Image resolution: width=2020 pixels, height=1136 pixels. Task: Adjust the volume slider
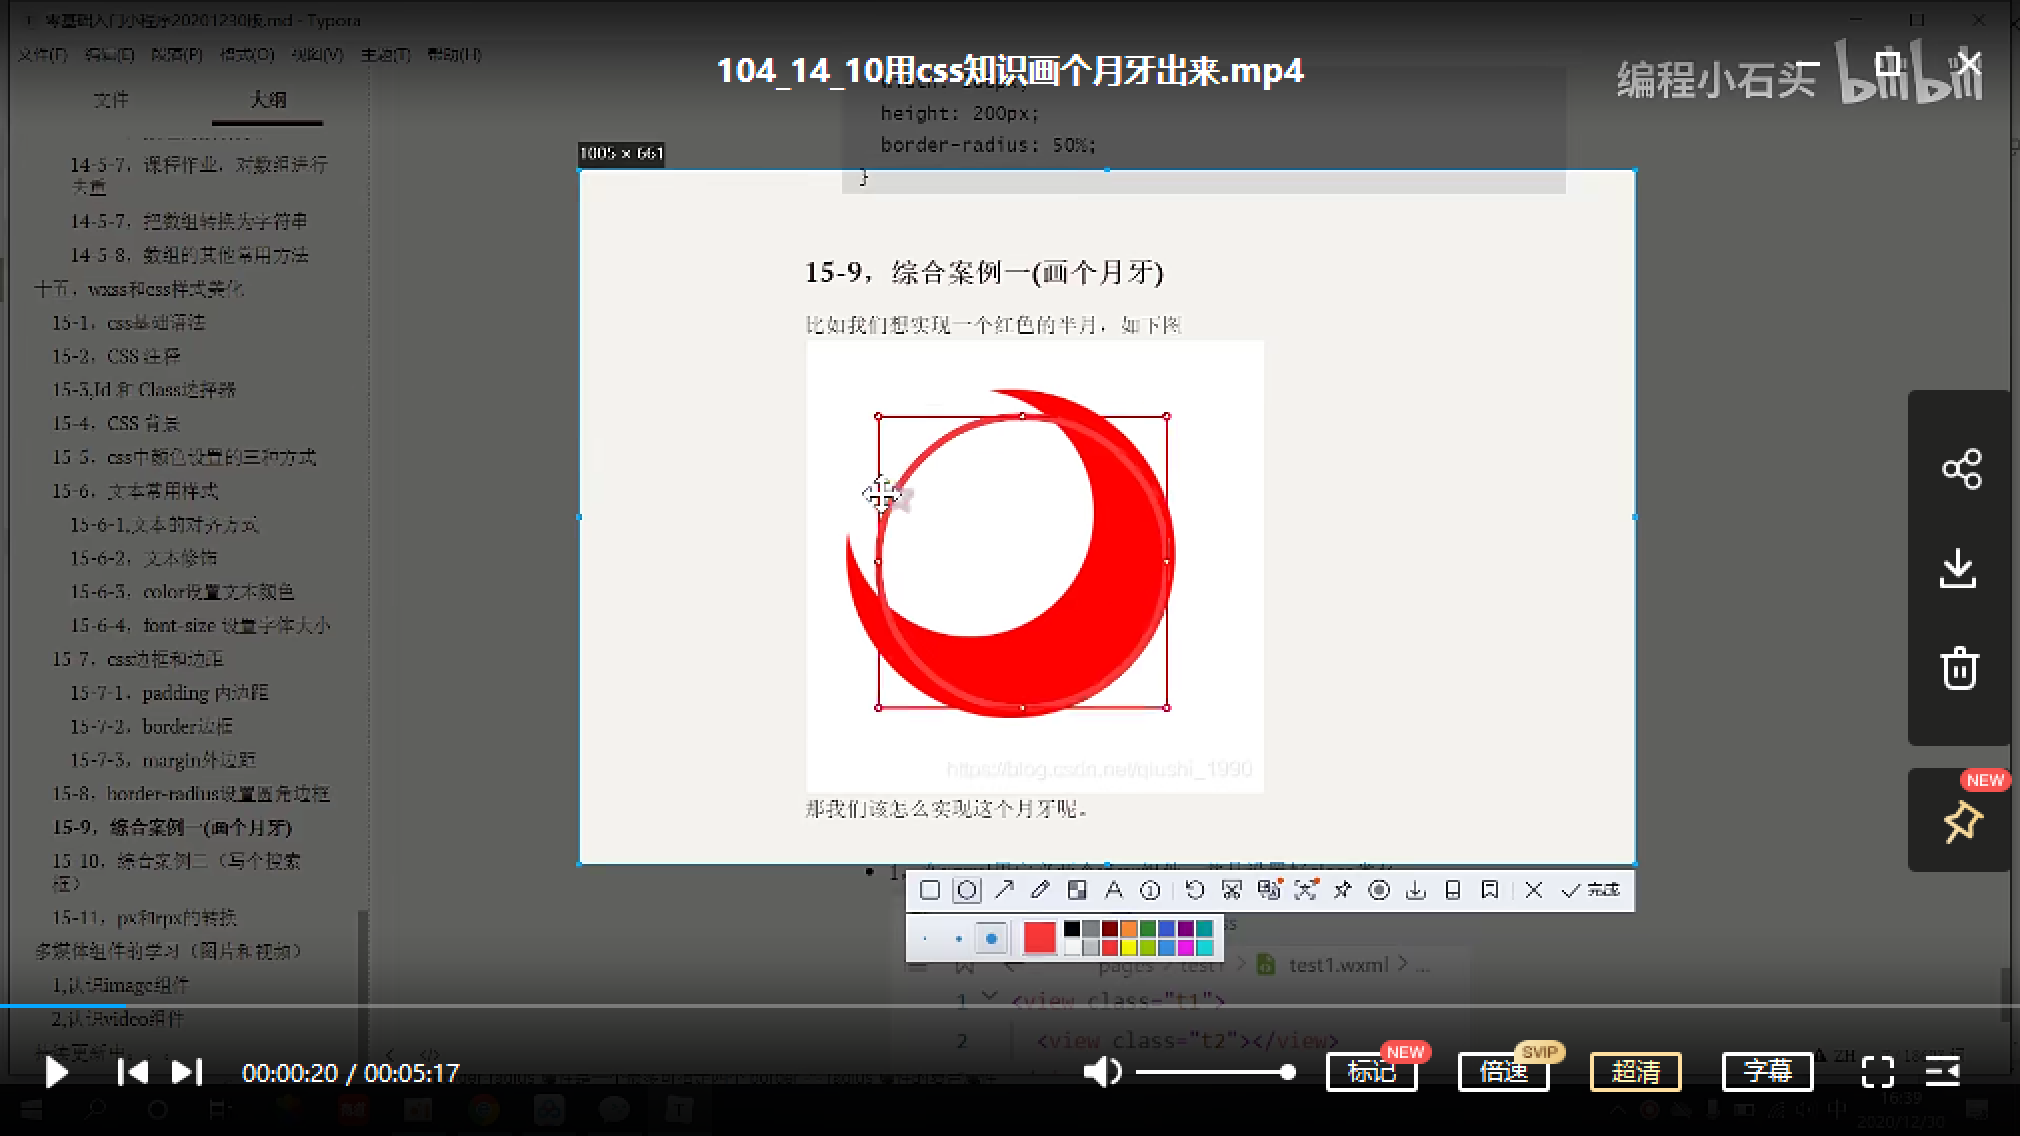(x=1215, y=1072)
